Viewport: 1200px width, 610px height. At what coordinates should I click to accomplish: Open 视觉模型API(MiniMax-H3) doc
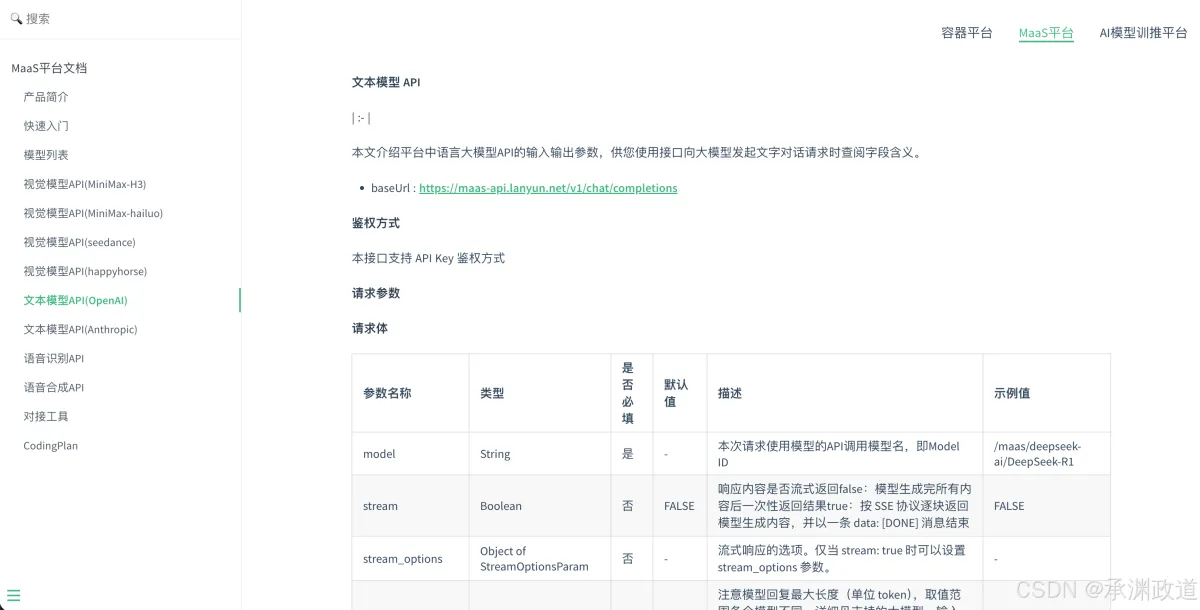(x=85, y=184)
